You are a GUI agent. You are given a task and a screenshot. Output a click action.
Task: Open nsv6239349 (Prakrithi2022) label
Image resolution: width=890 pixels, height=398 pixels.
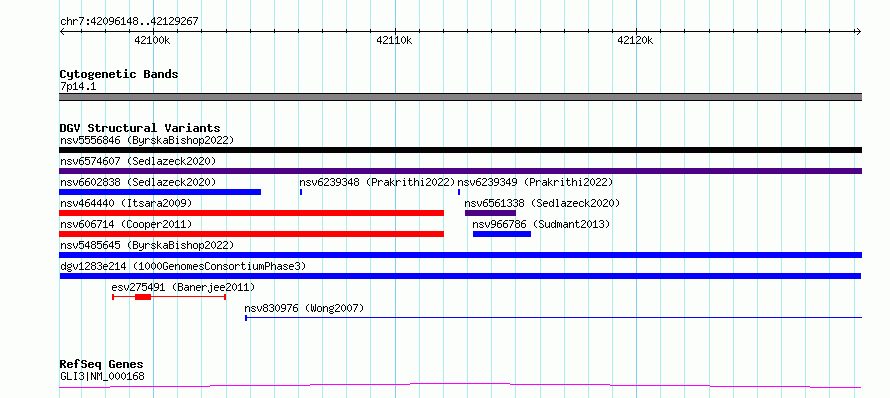(535, 182)
